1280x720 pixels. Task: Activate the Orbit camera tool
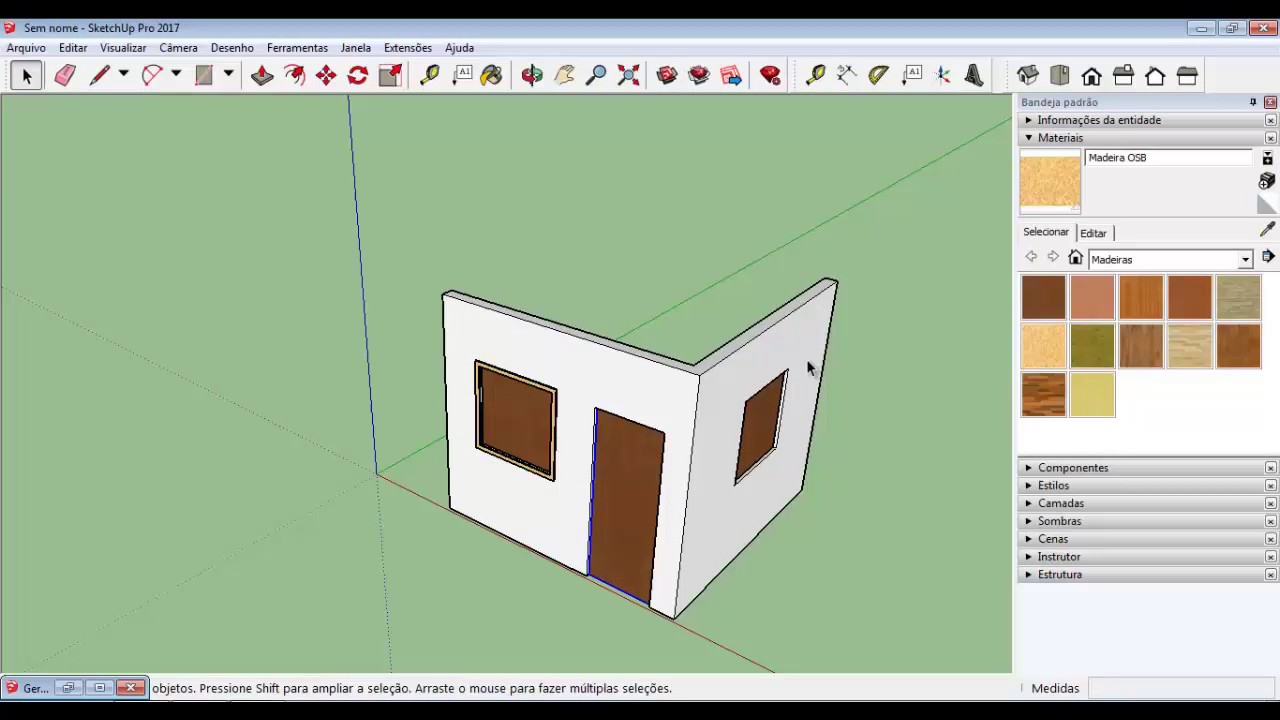coord(532,75)
